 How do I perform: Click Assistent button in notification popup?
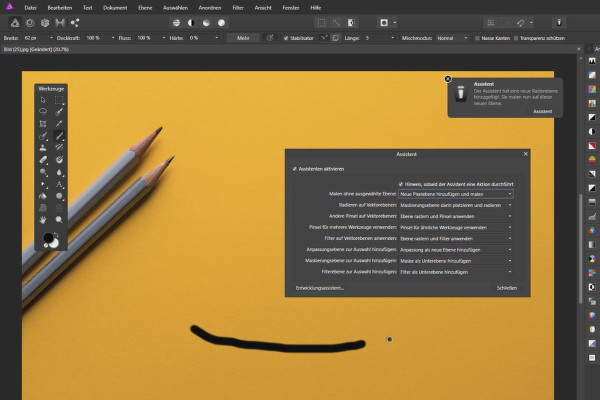click(x=542, y=111)
